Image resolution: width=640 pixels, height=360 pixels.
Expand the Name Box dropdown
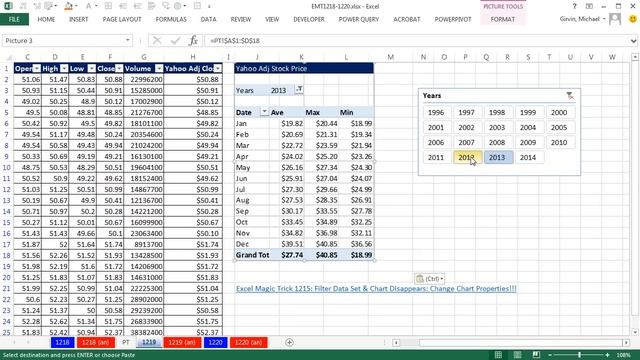128,40
